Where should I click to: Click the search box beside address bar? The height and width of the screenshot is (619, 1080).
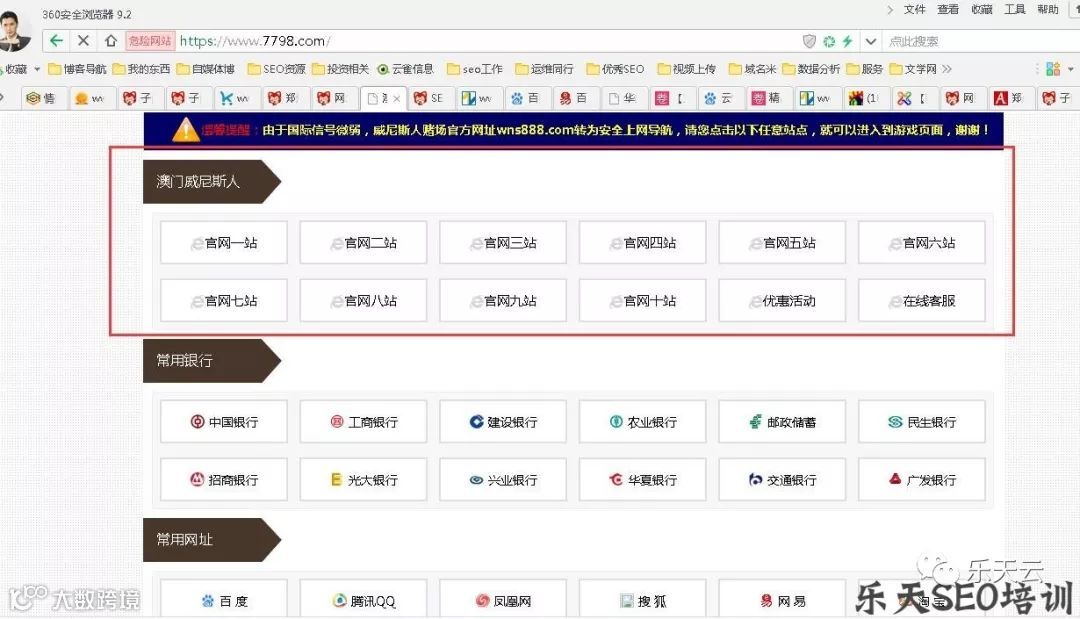click(982, 41)
